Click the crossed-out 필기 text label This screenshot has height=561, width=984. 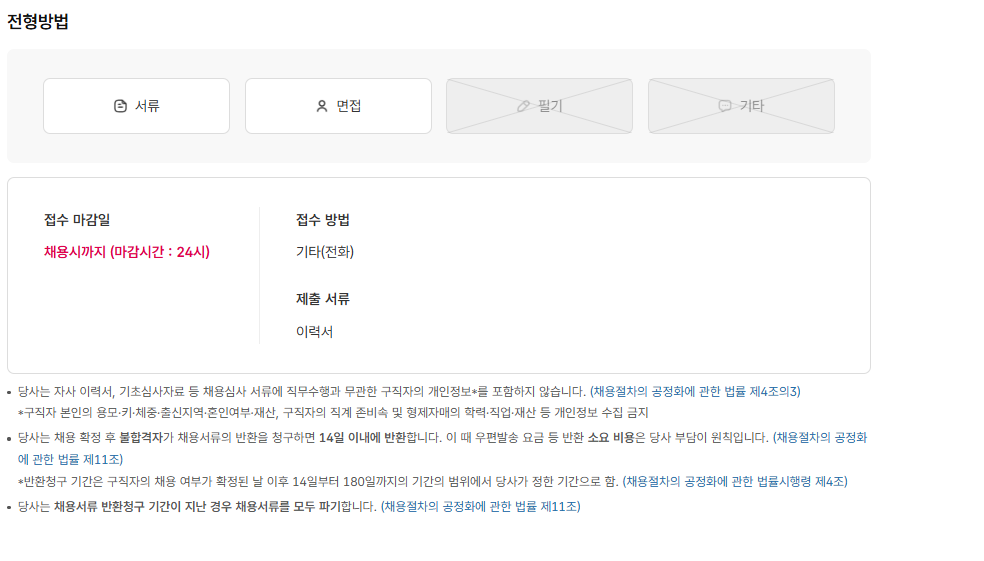(550, 106)
